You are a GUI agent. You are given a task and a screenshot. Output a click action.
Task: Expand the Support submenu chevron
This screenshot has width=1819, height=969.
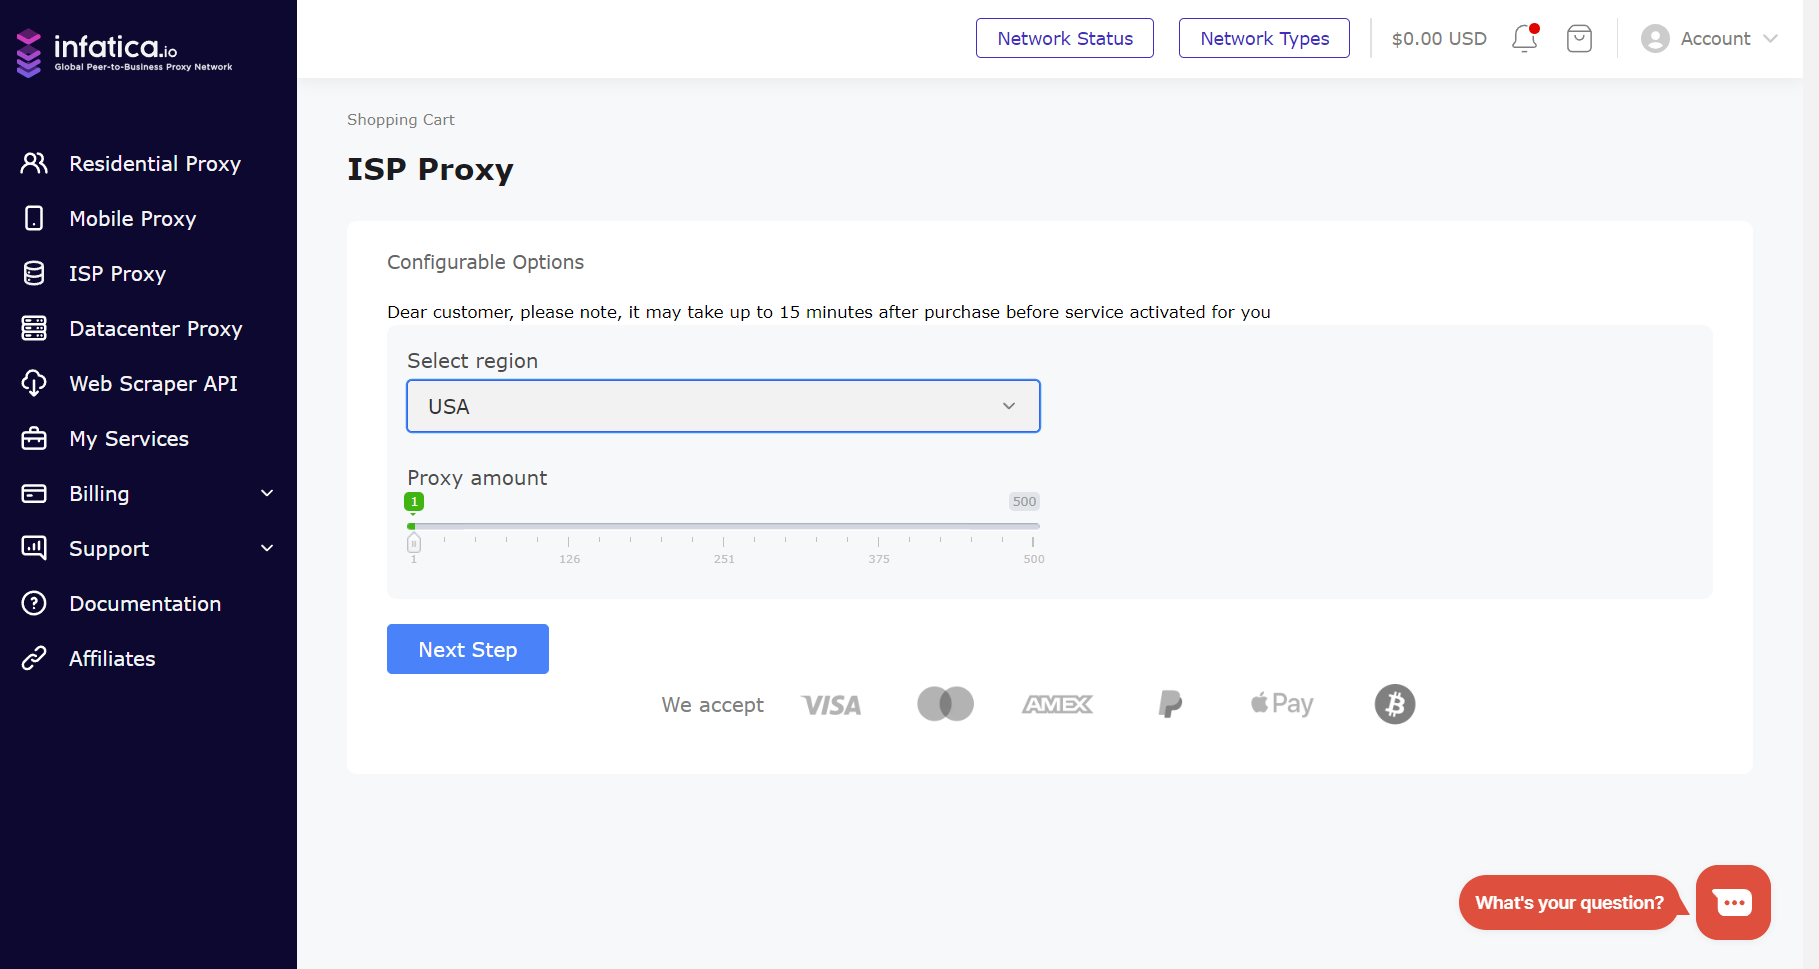coord(267,548)
